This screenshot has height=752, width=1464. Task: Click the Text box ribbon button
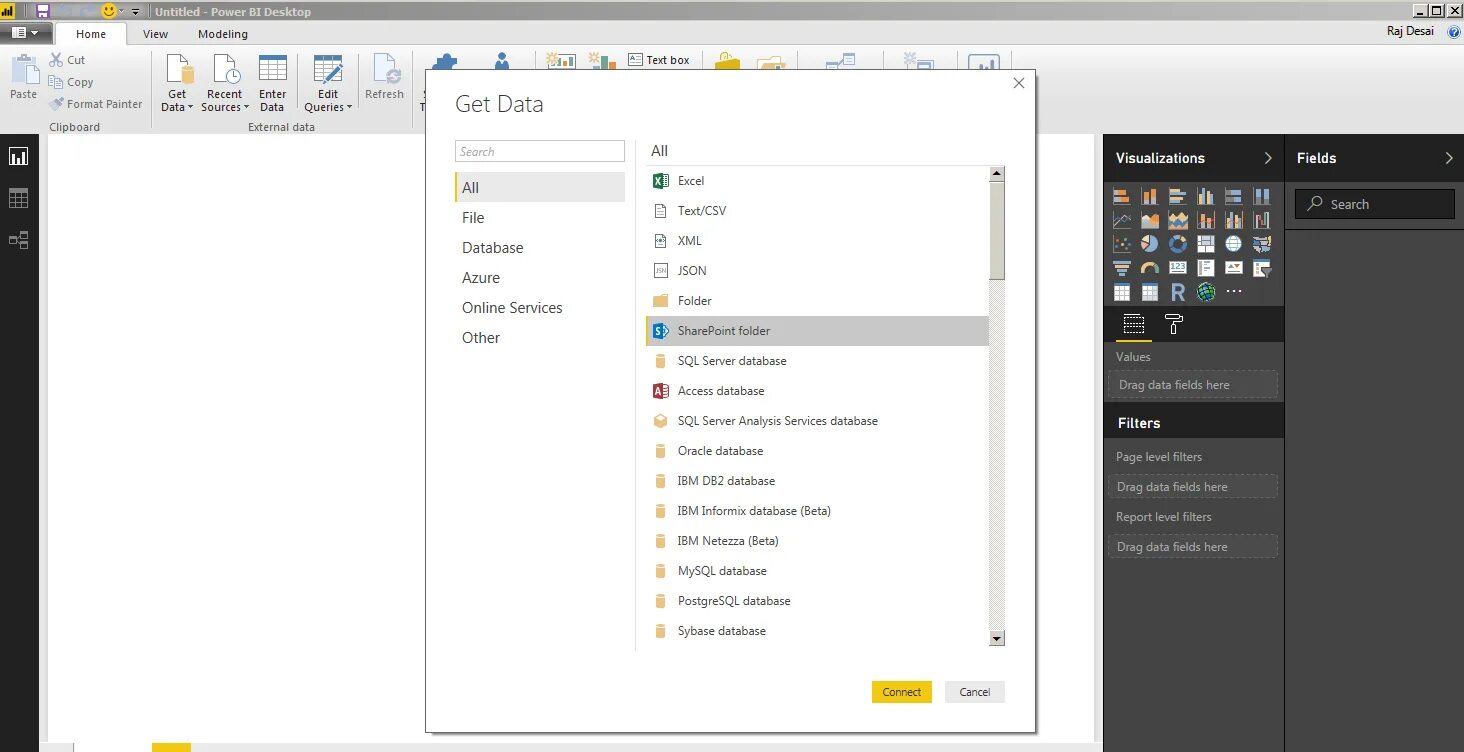659,60
